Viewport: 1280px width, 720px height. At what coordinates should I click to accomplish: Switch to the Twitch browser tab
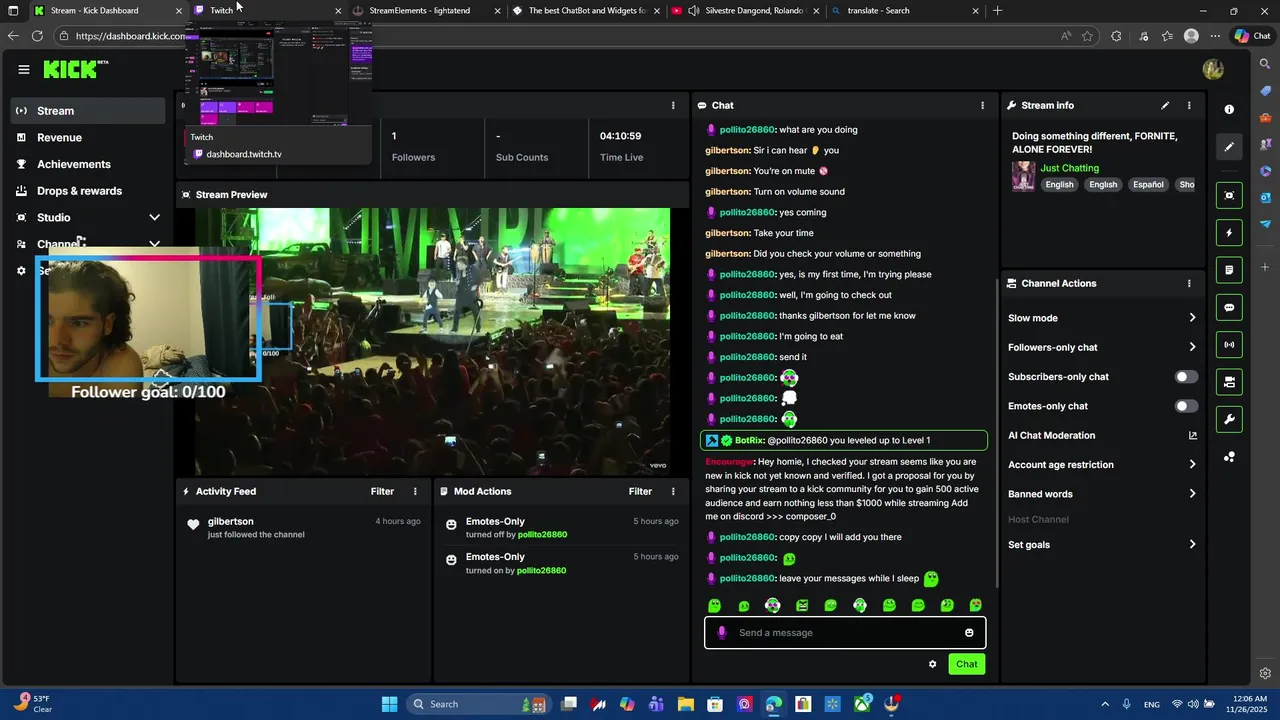266,11
